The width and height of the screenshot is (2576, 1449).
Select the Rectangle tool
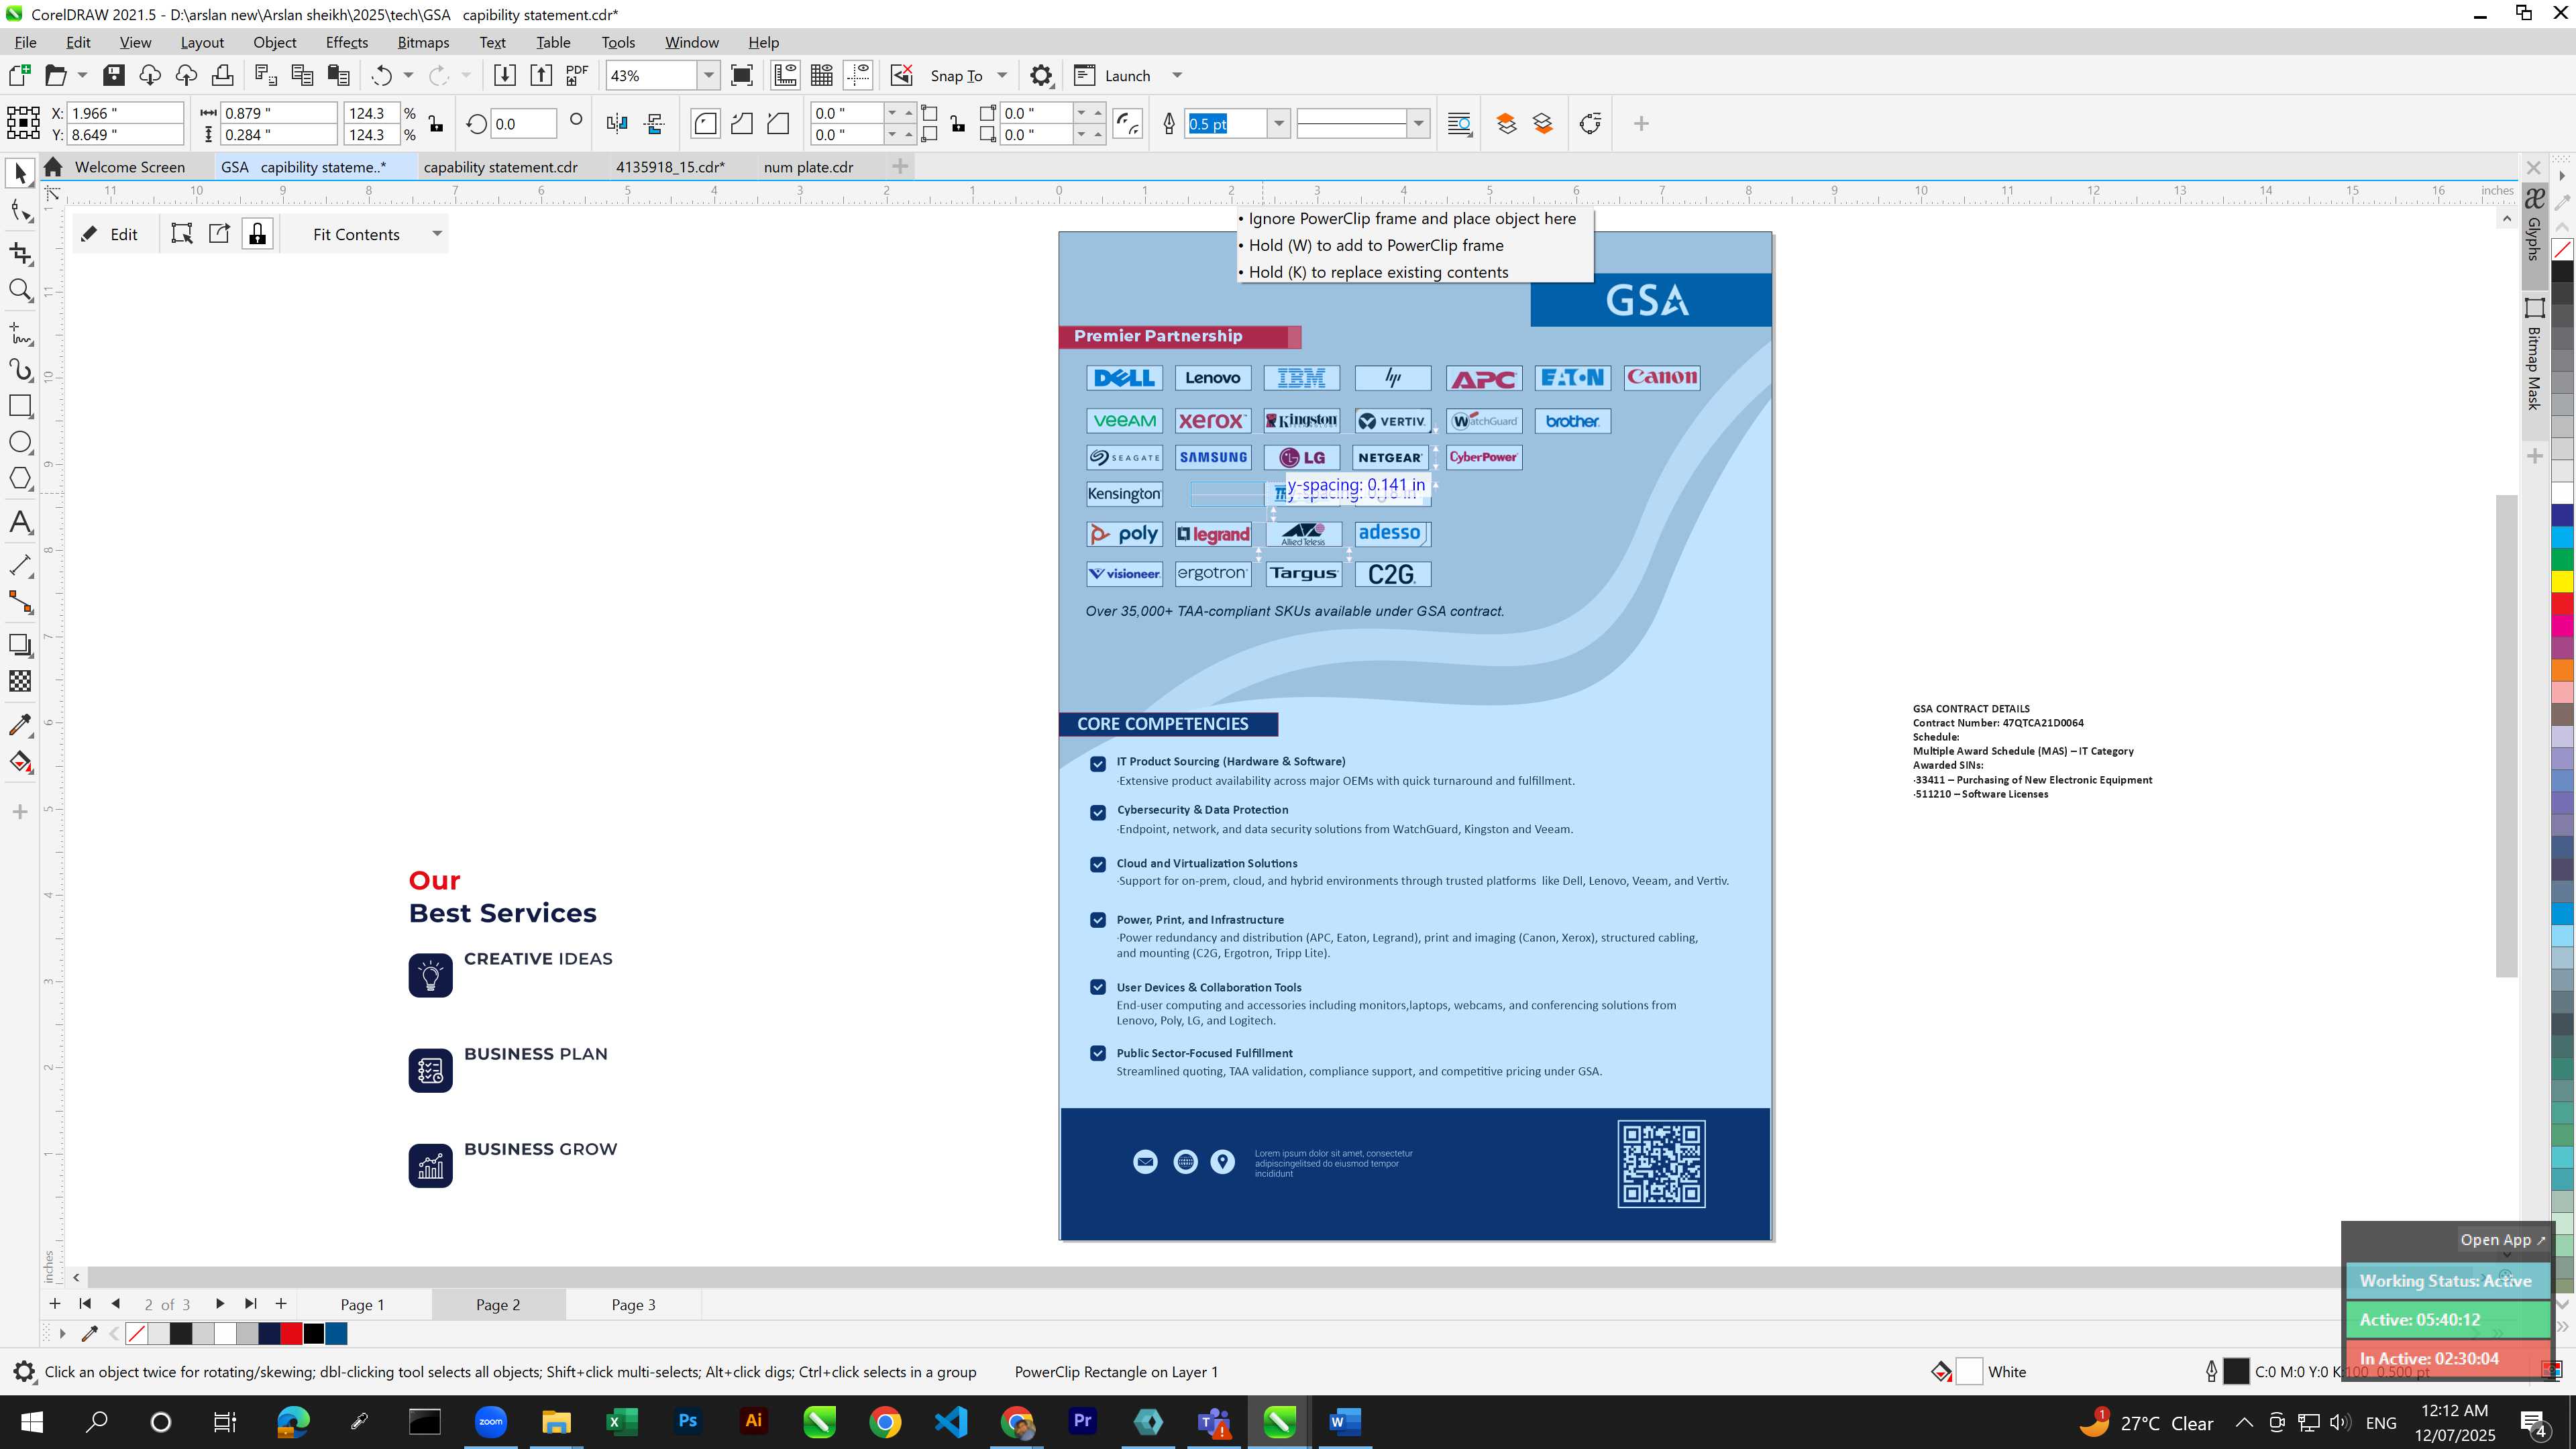click(x=20, y=406)
